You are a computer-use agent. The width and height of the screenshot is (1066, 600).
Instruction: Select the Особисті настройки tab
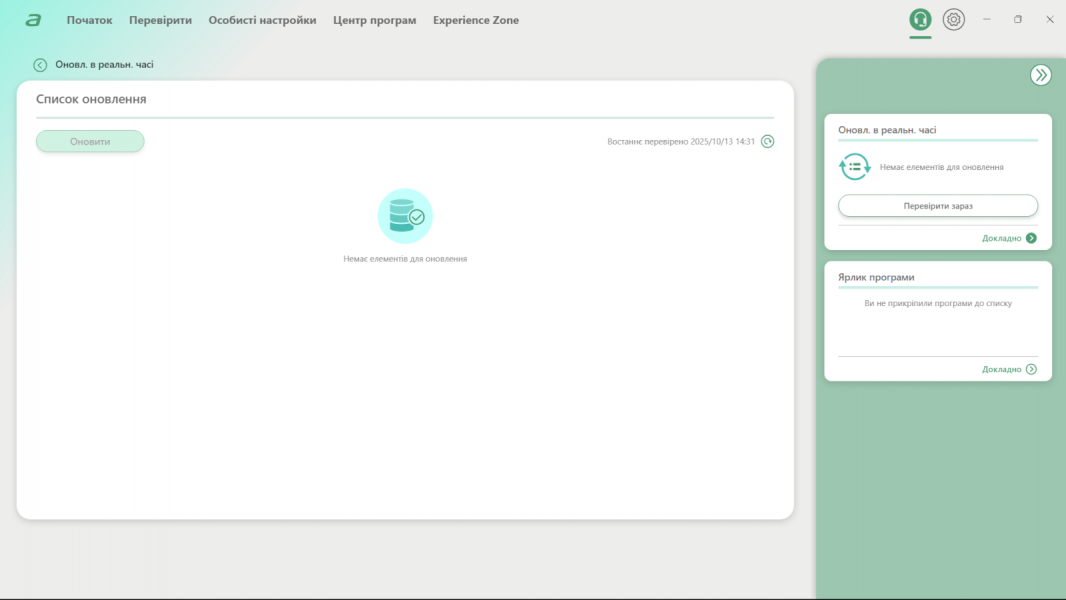pyautogui.click(x=262, y=20)
